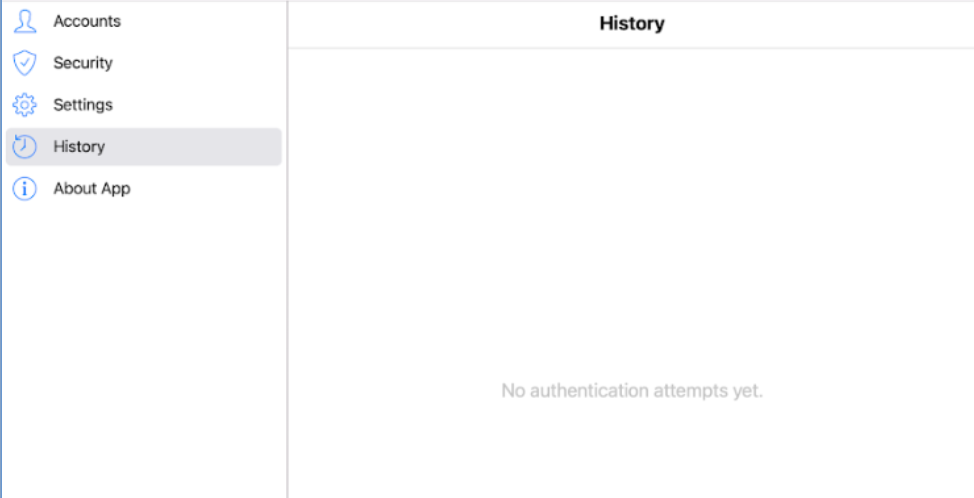Click the "No authentication attempts yet." message

coord(631,390)
